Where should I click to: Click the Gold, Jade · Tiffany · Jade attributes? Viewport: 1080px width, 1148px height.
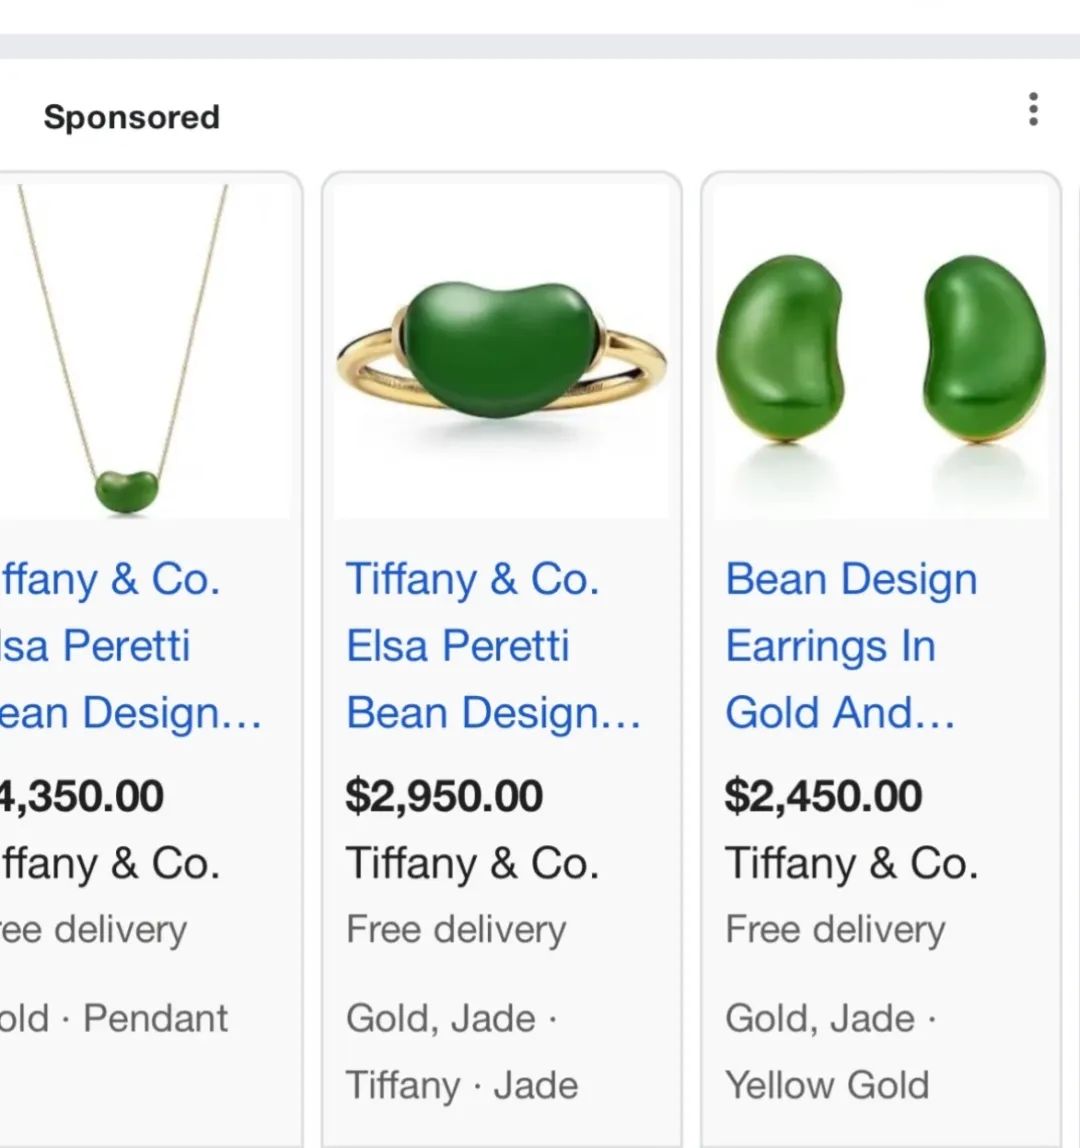[462, 1052]
